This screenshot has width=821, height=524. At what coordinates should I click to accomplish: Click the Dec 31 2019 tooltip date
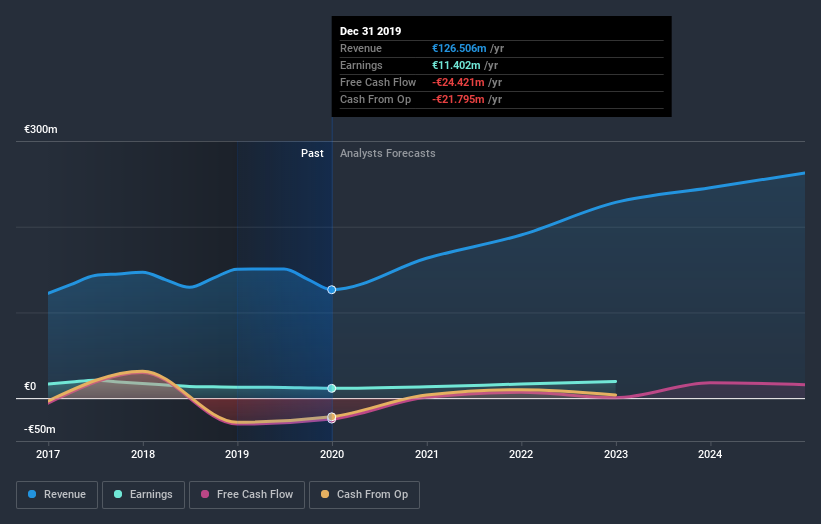pos(370,31)
